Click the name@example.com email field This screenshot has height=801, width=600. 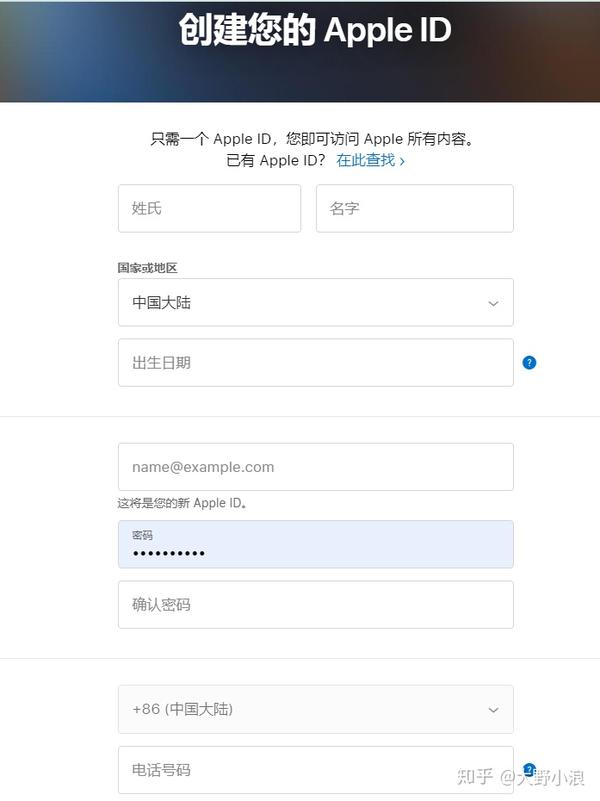[x=316, y=467]
